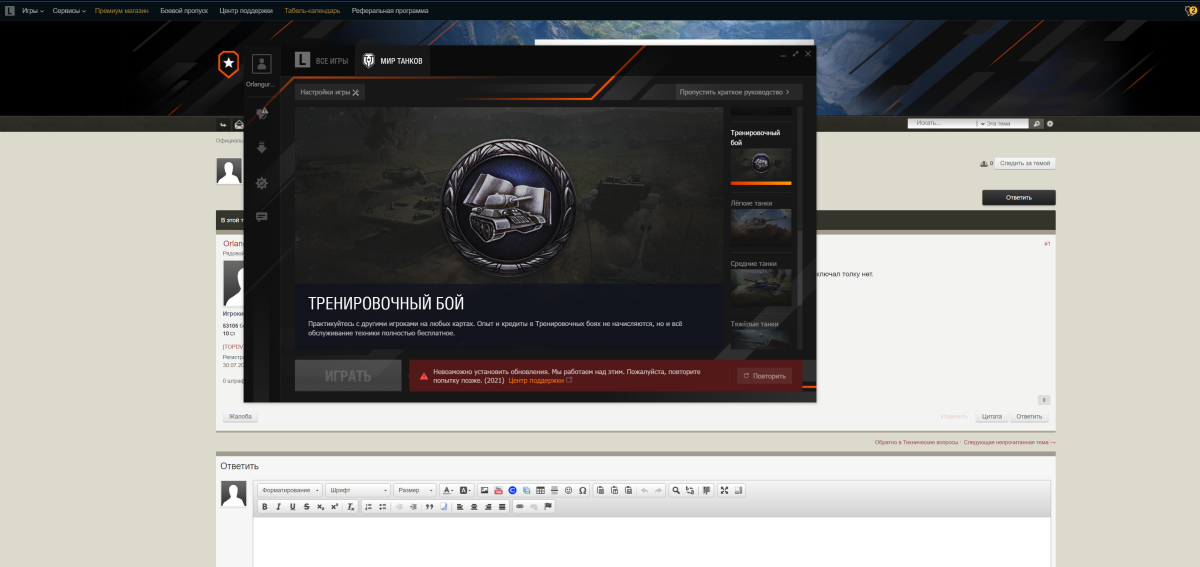
Task: Click the orange Тренировочный бой progress bar
Action: 761,183
